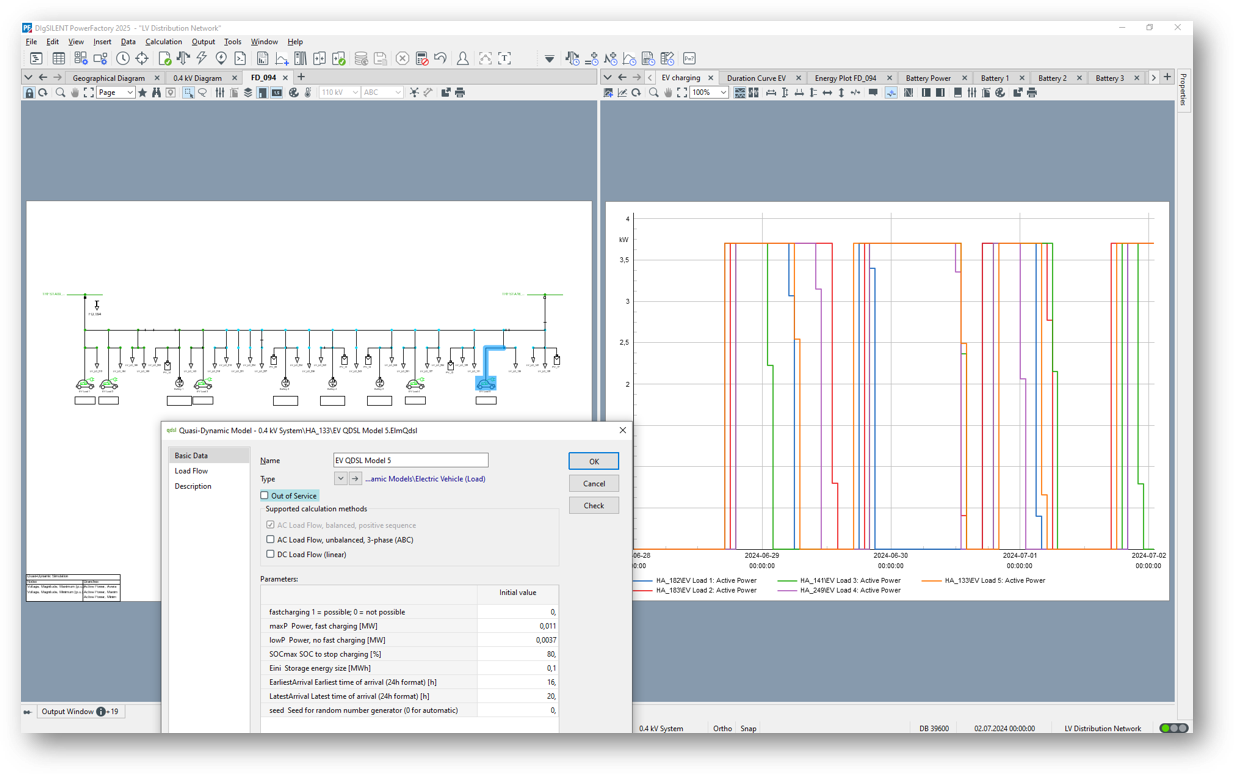Tick the DC Load Flow (linear) checkbox
The width and height of the screenshot is (1234, 774).
click(270, 554)
